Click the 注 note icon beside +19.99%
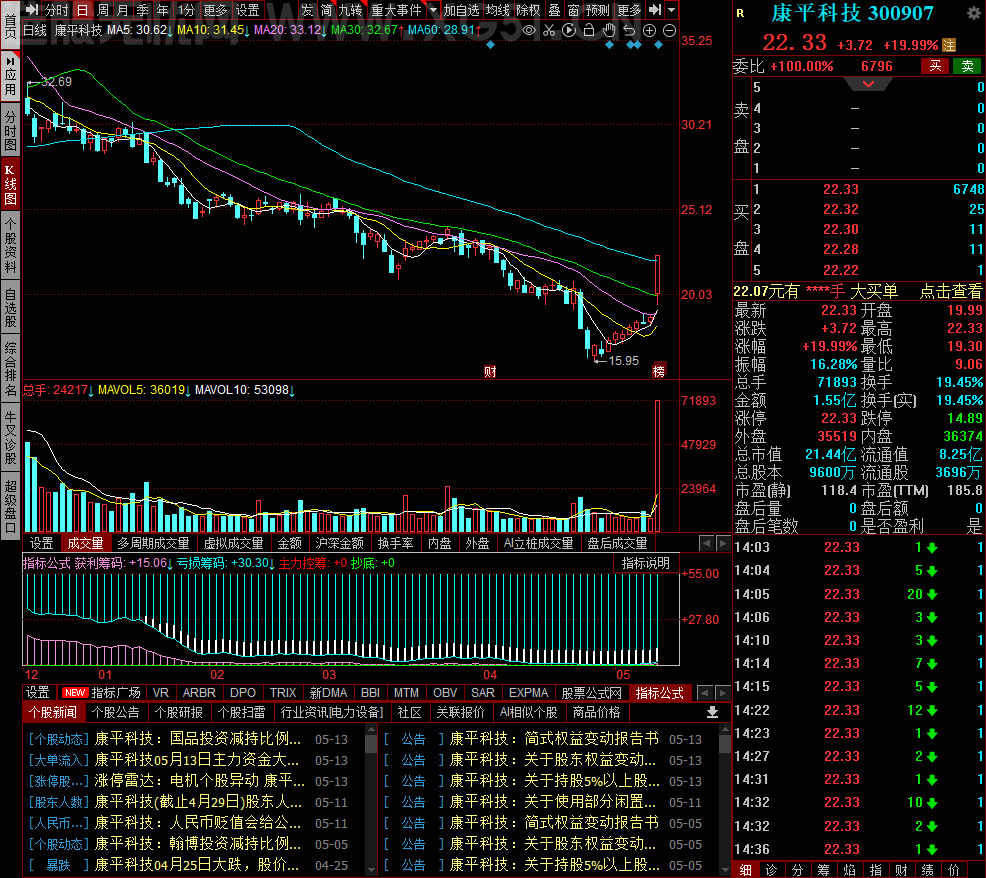Image resolution: width=986 pixels, height=878 pixels. point(949,45)
